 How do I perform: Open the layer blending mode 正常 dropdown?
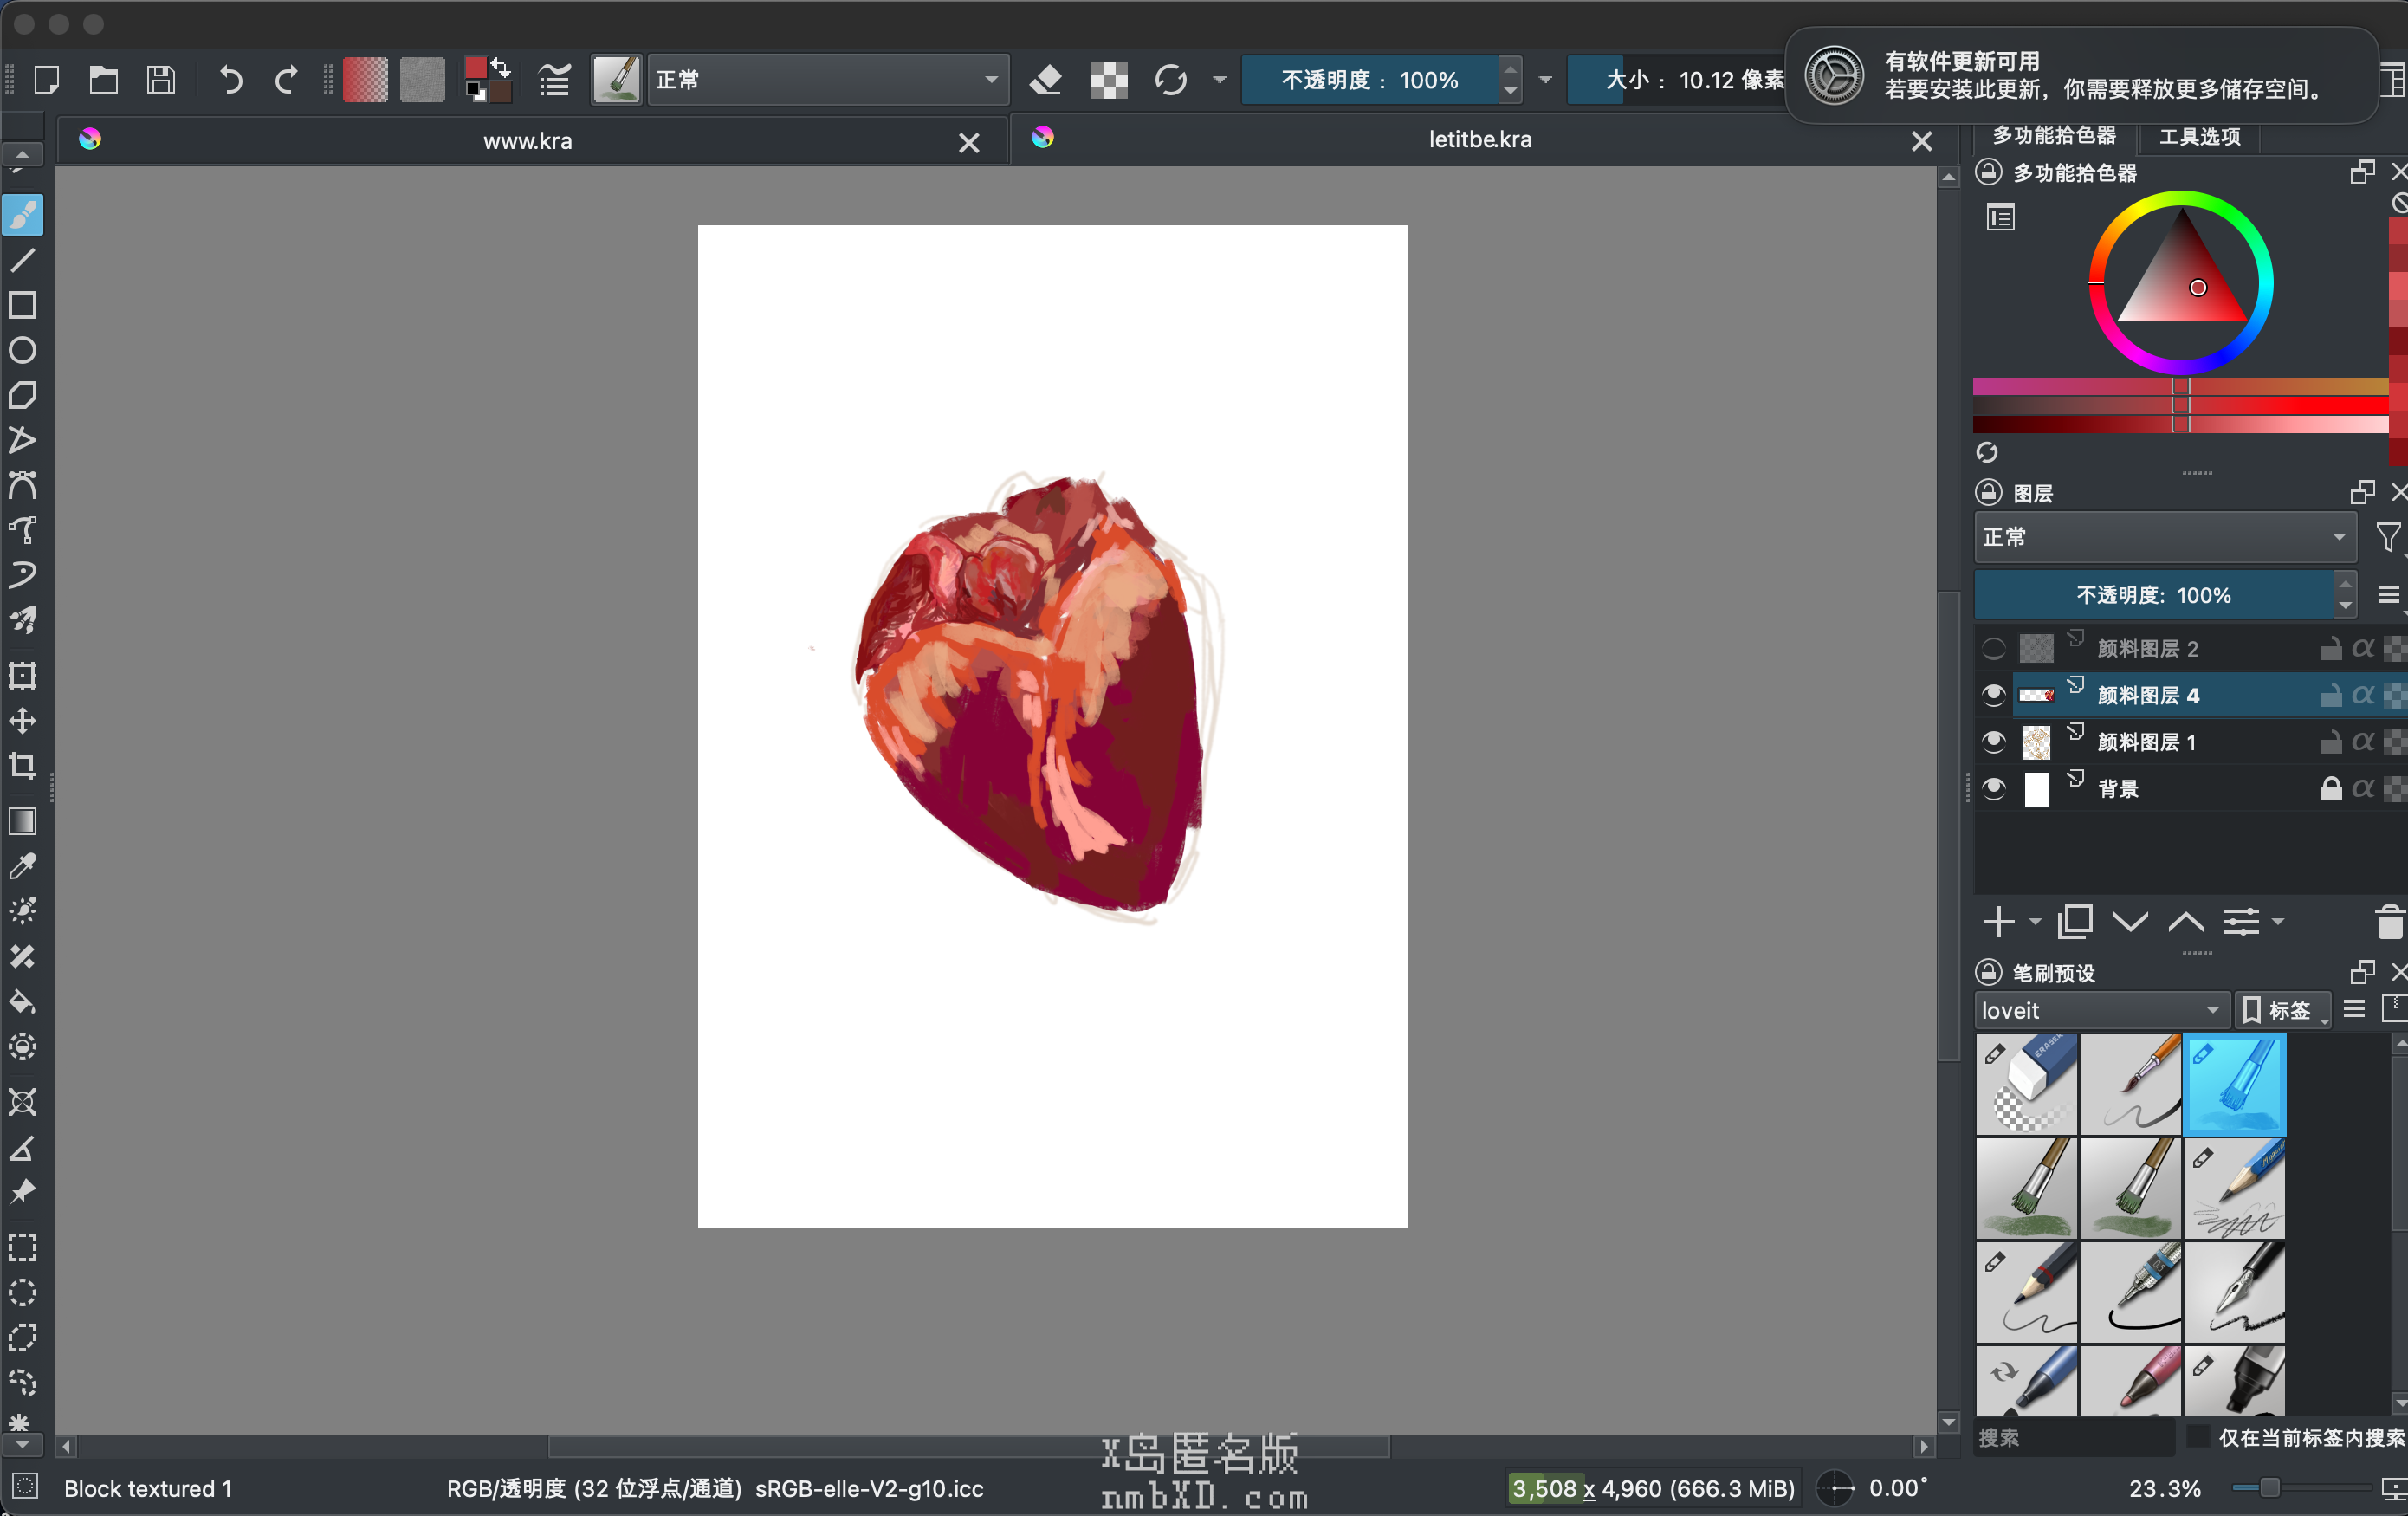(x=2164, y=537)
